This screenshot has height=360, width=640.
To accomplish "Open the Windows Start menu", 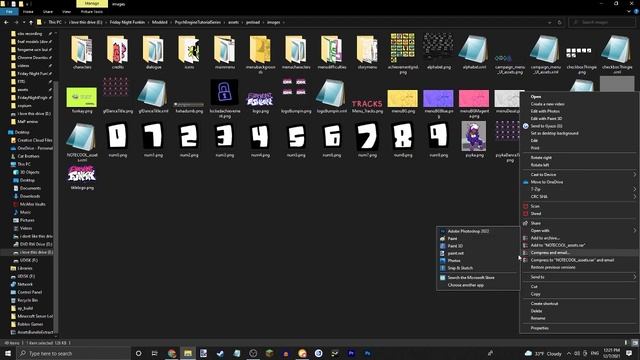I will (x=8, y=353).
